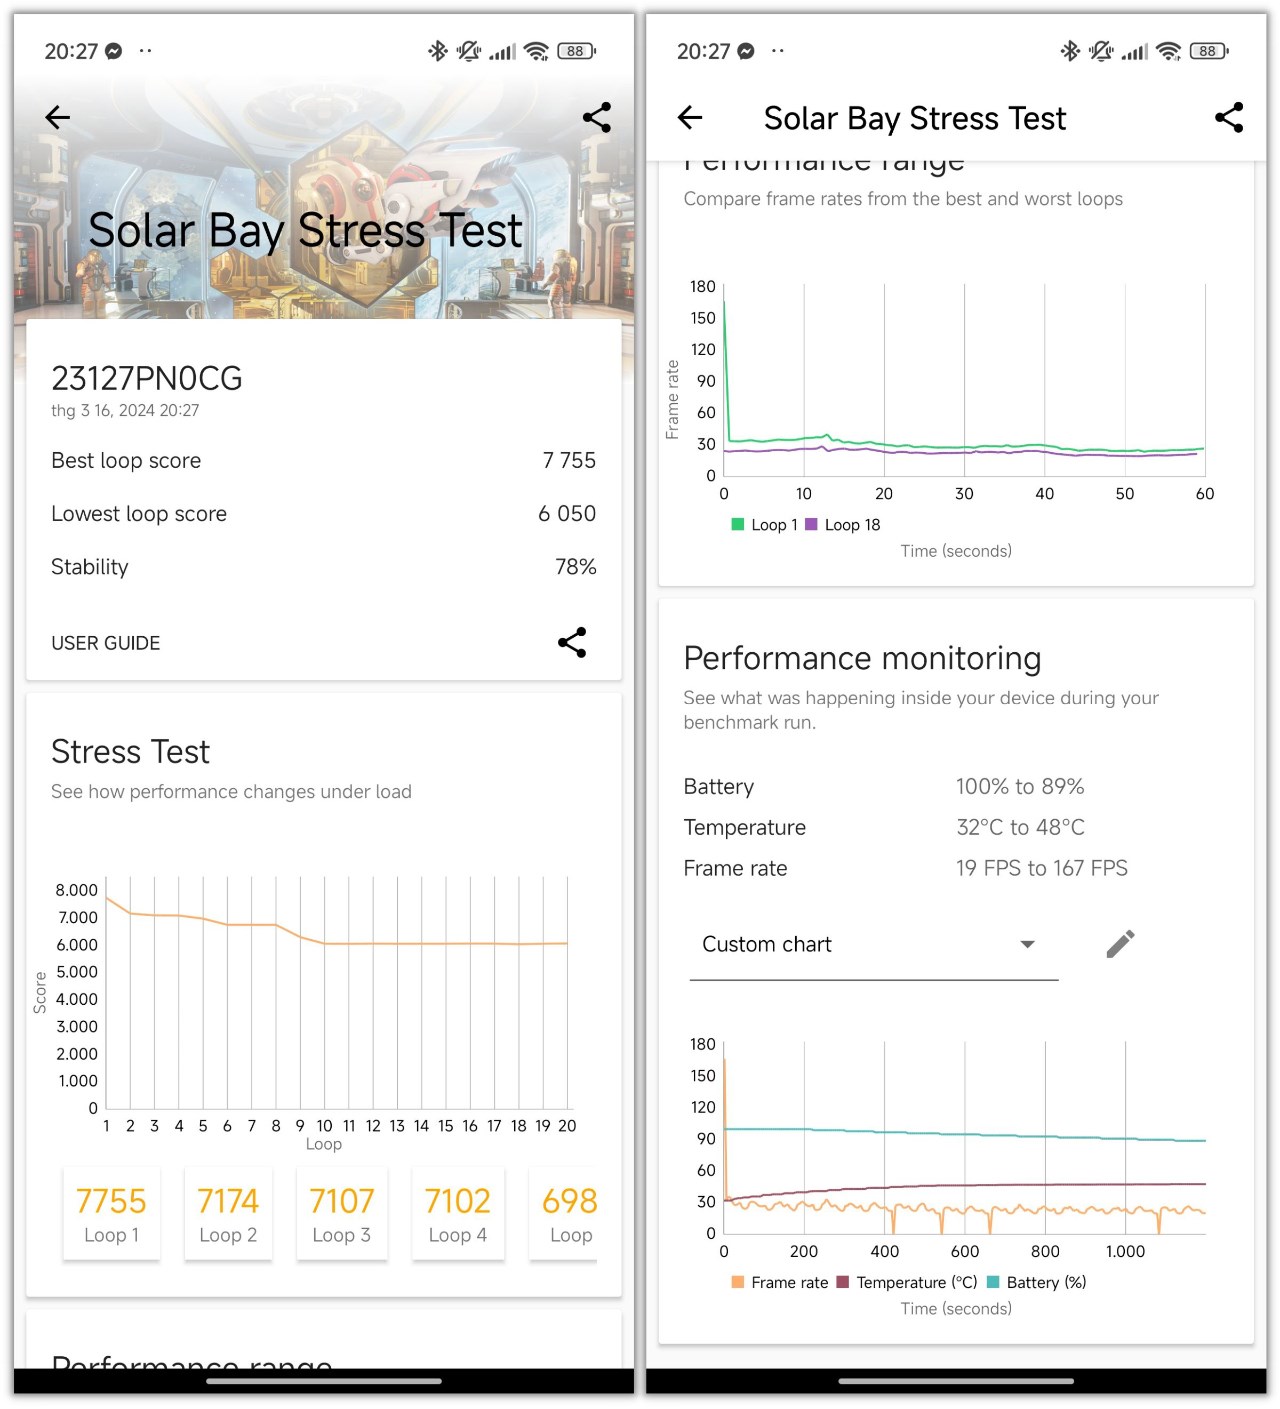Tap the Wi-Fi icon in the status bar
Image resolution: width=1280 pixels, height=1409 pixels.
coord(537,50)
